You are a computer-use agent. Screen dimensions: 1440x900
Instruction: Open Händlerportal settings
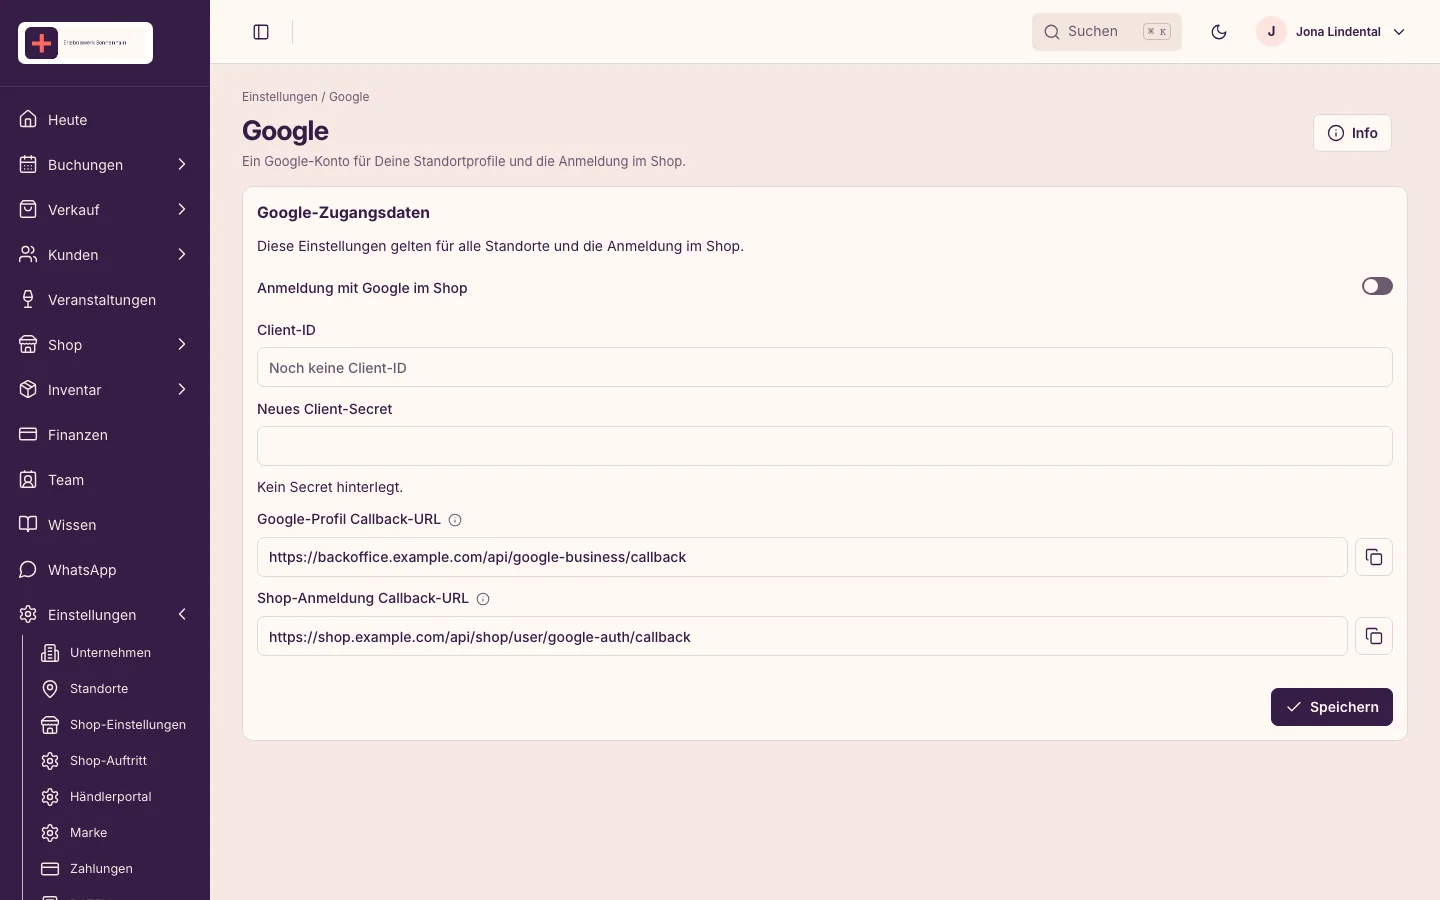pyautogui.click(x=115, y=797)
